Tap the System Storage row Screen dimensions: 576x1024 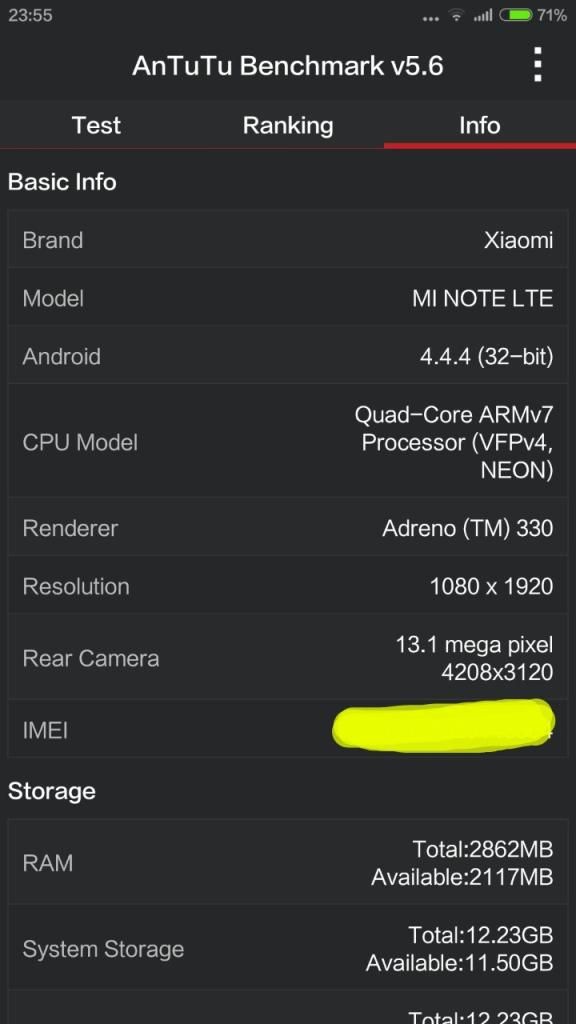pos(288,948)
